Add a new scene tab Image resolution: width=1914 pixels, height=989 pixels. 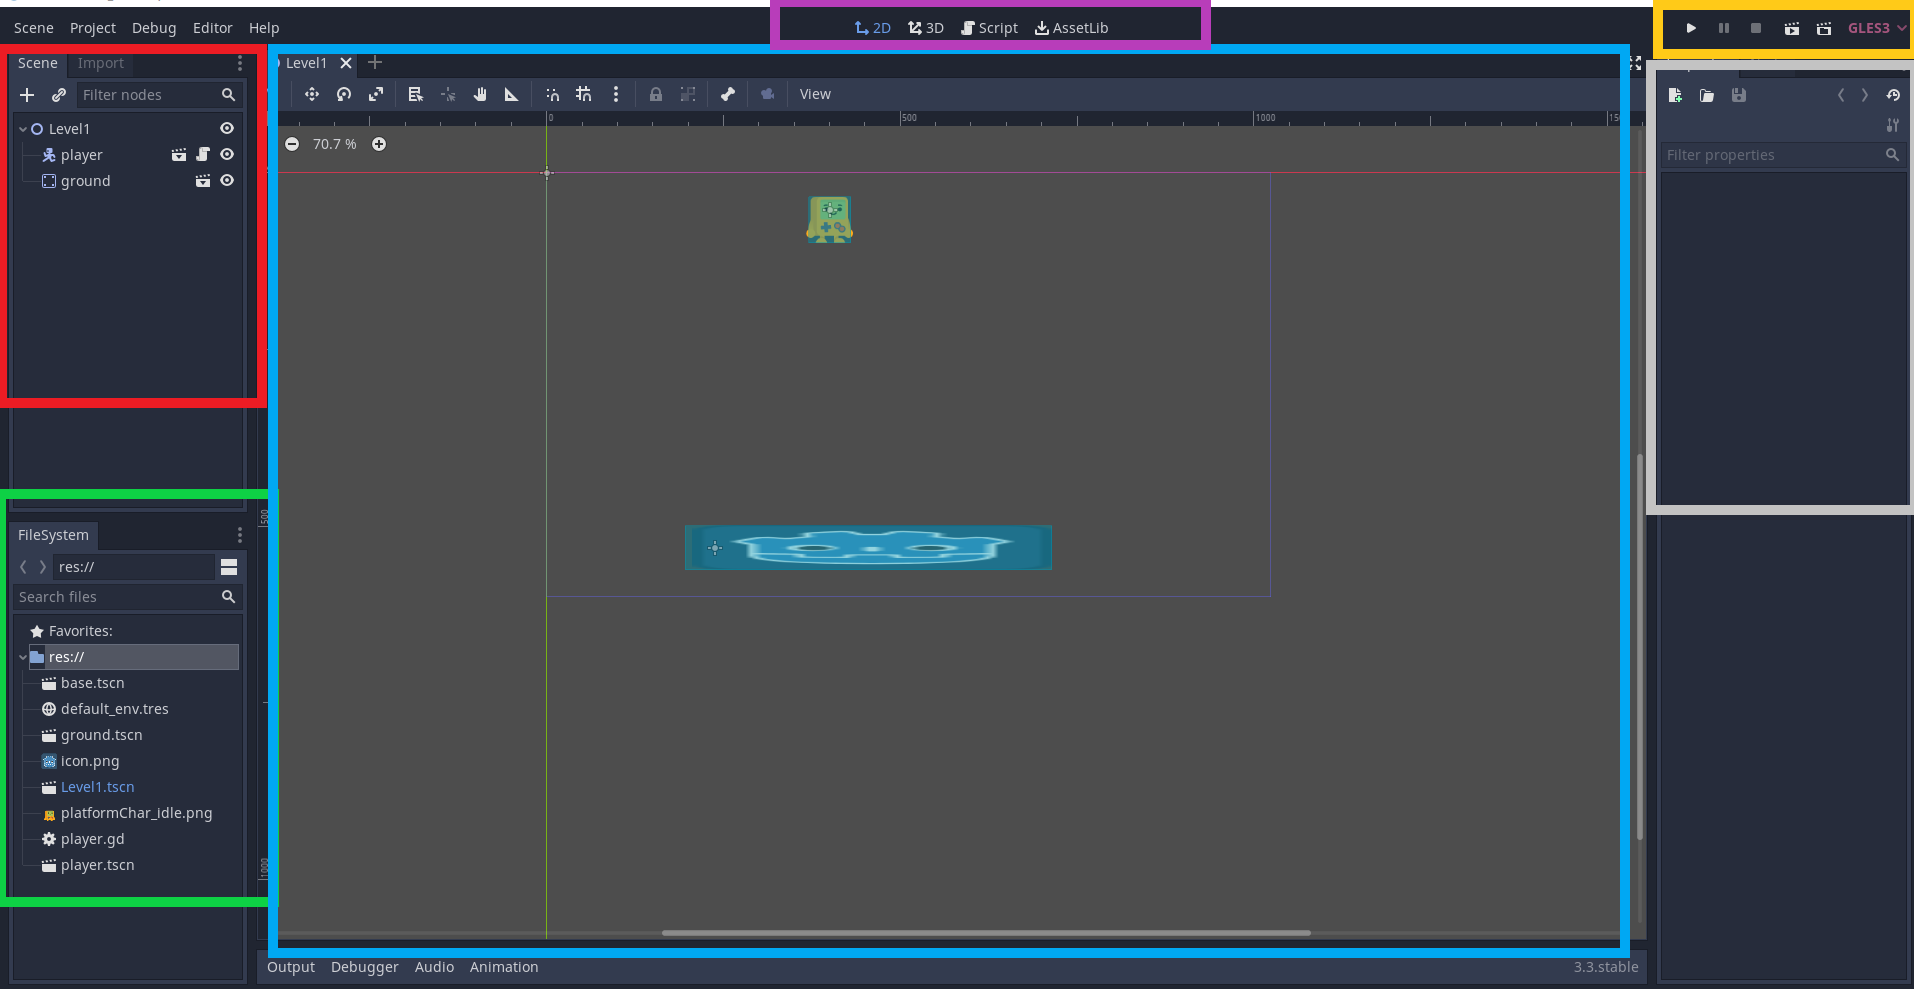pyautogui.click(x=375, y=63)
